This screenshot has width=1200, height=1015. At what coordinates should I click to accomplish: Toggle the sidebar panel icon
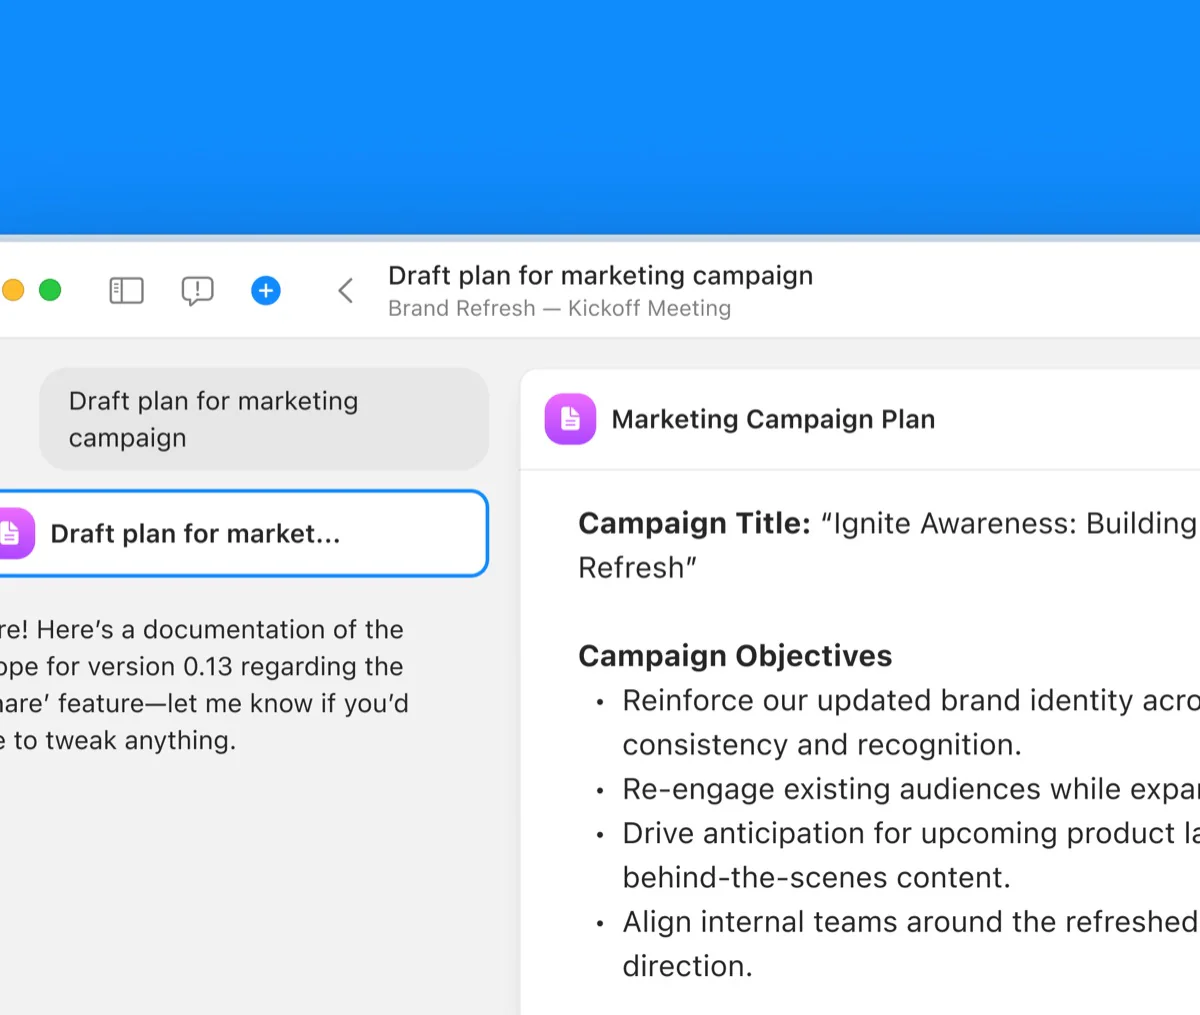(126, 291)
